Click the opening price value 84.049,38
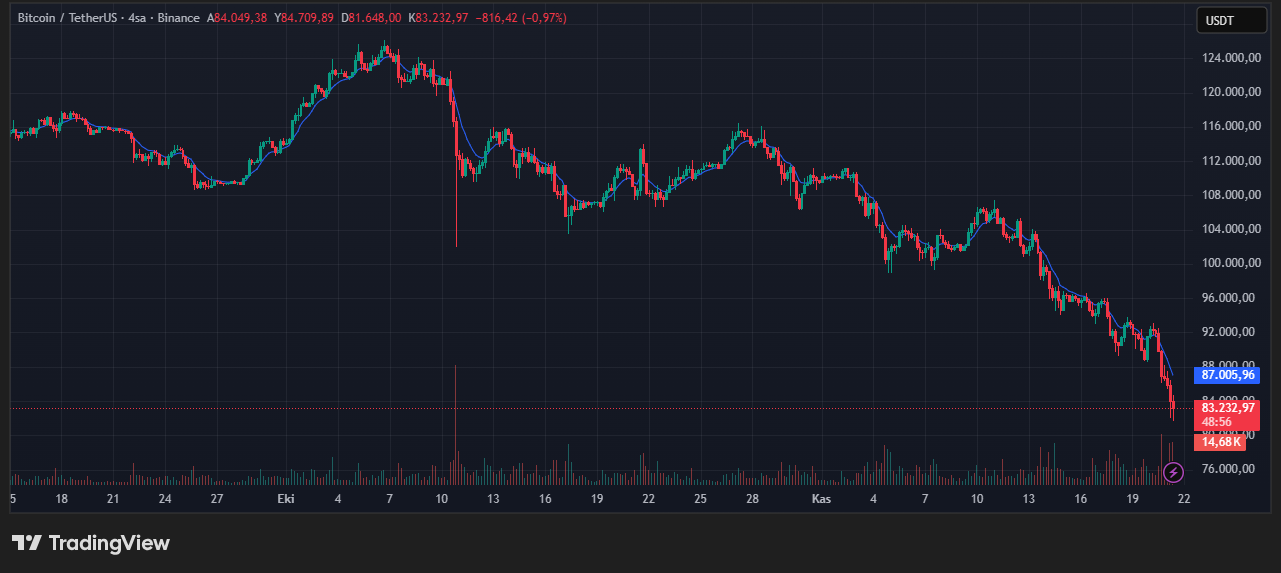 pyautogui.click(x=241, y=18)
